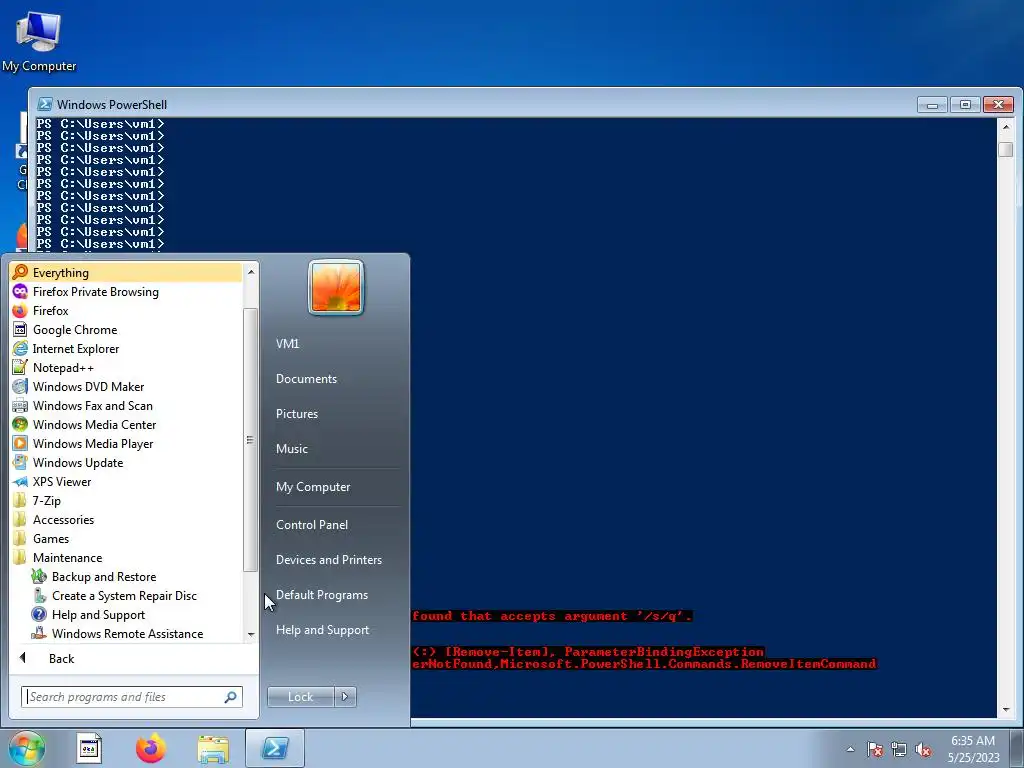Open Notepad++ icon in programs list
The height and width of the screenshot is (768, 1024).
pos(20,367)
